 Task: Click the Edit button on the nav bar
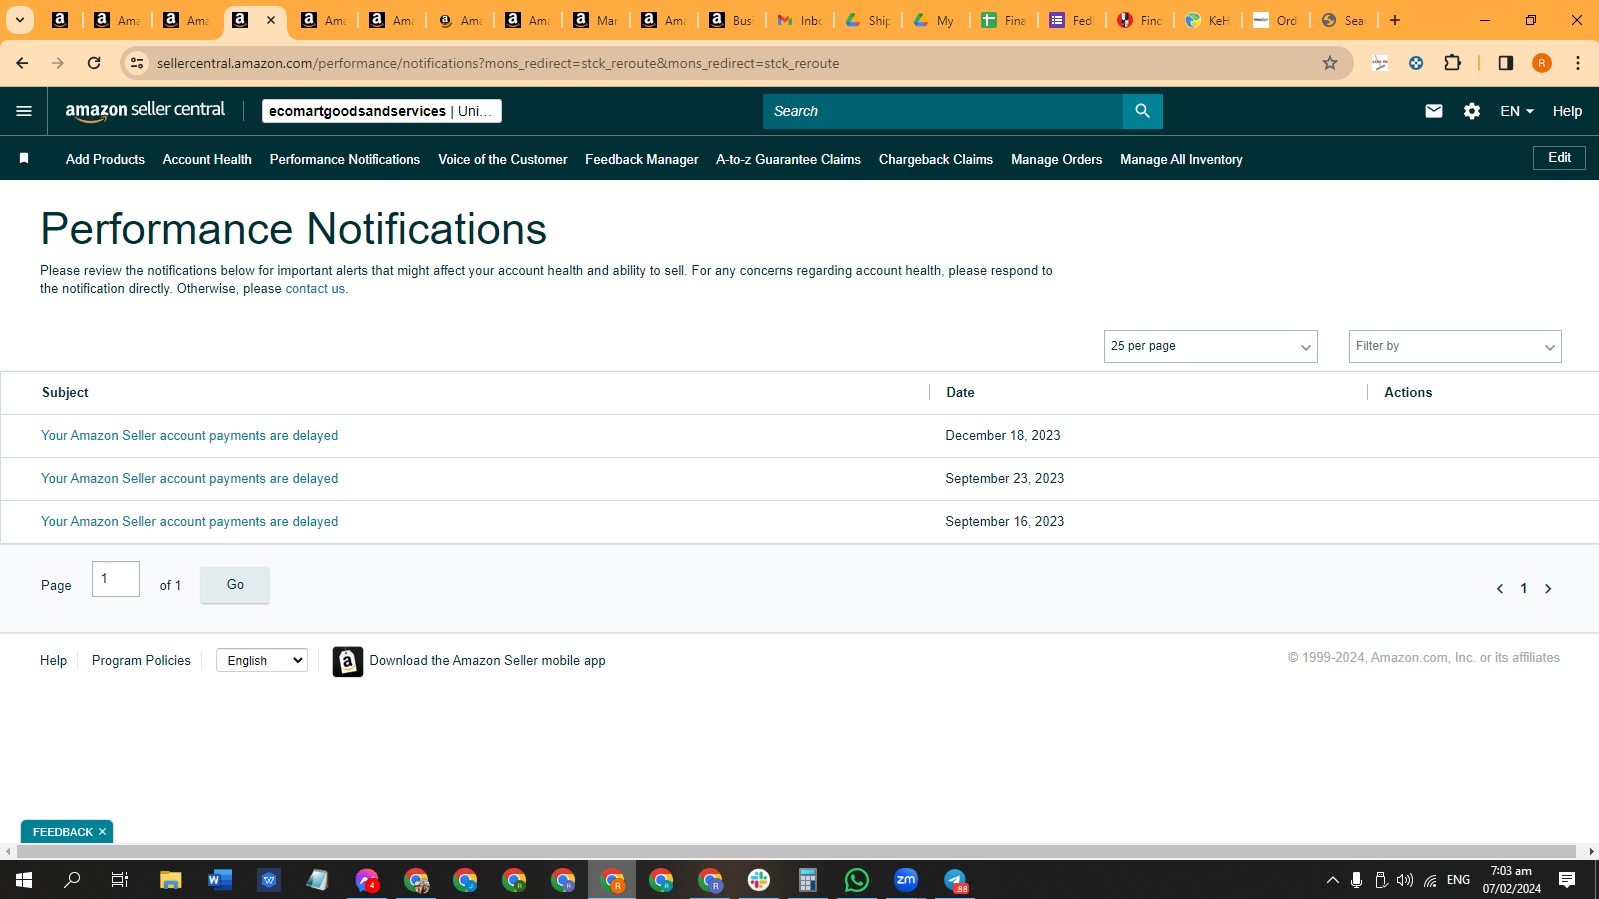point(1559,158)
